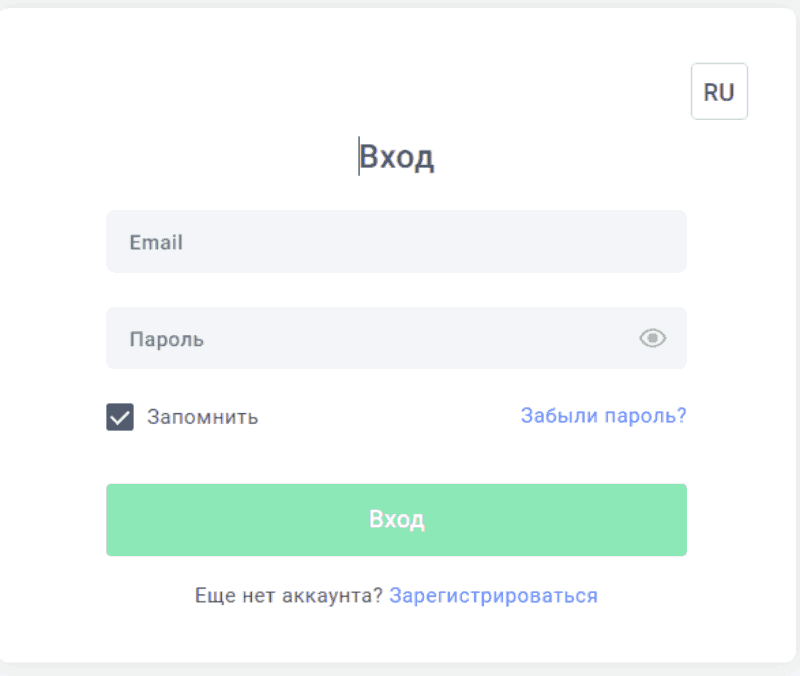800x676 pixels.
Task: Open the Забыли пароль? link
Action: click(x=603, y=416)
